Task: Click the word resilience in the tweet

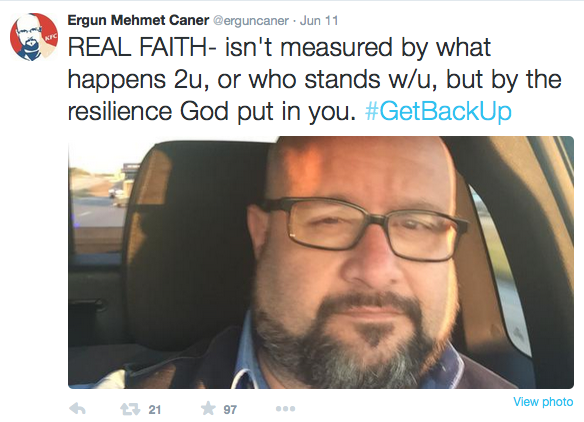Action: point(120,111)
